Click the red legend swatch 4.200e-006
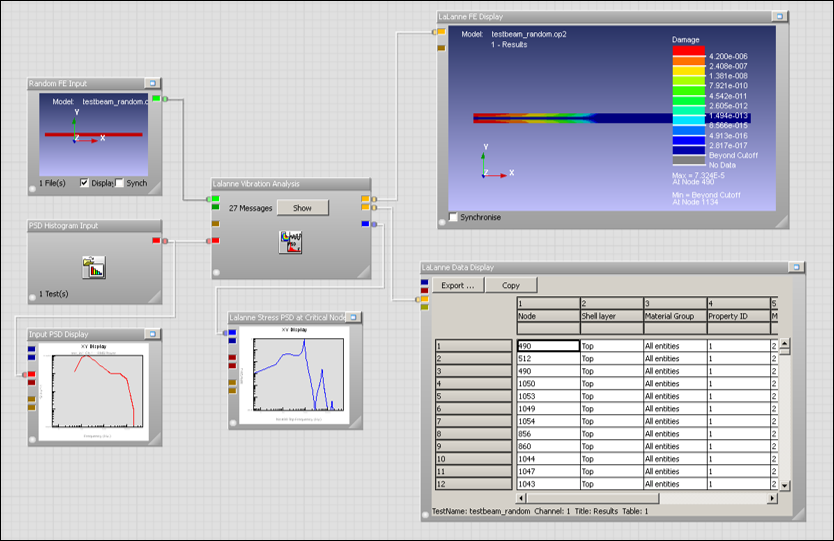This screenshot has width=834, height=541. (689, 51)
